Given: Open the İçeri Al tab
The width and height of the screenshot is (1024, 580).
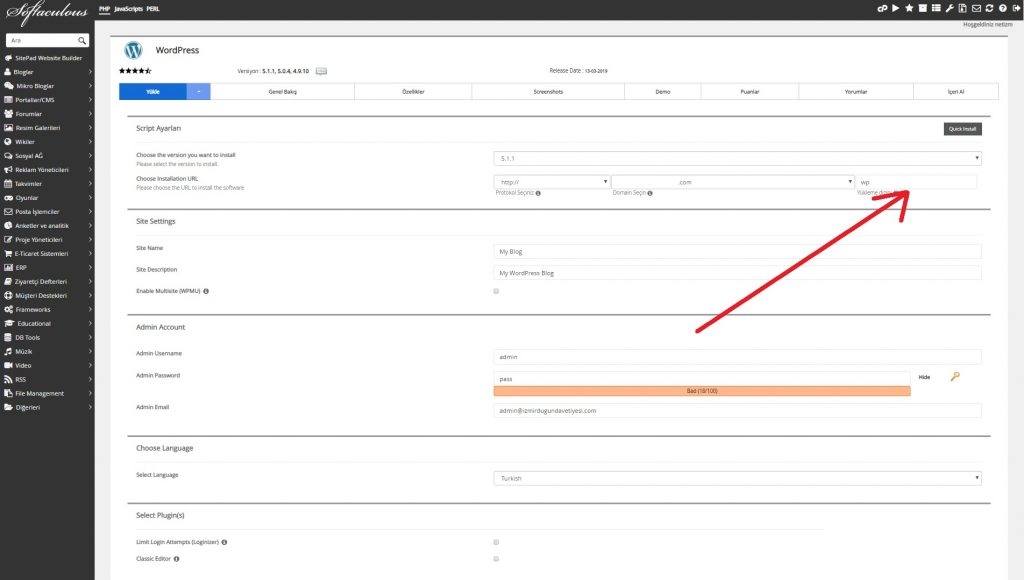Looking at the screenshot, I should pyautogui.click(x=955, y=92).
